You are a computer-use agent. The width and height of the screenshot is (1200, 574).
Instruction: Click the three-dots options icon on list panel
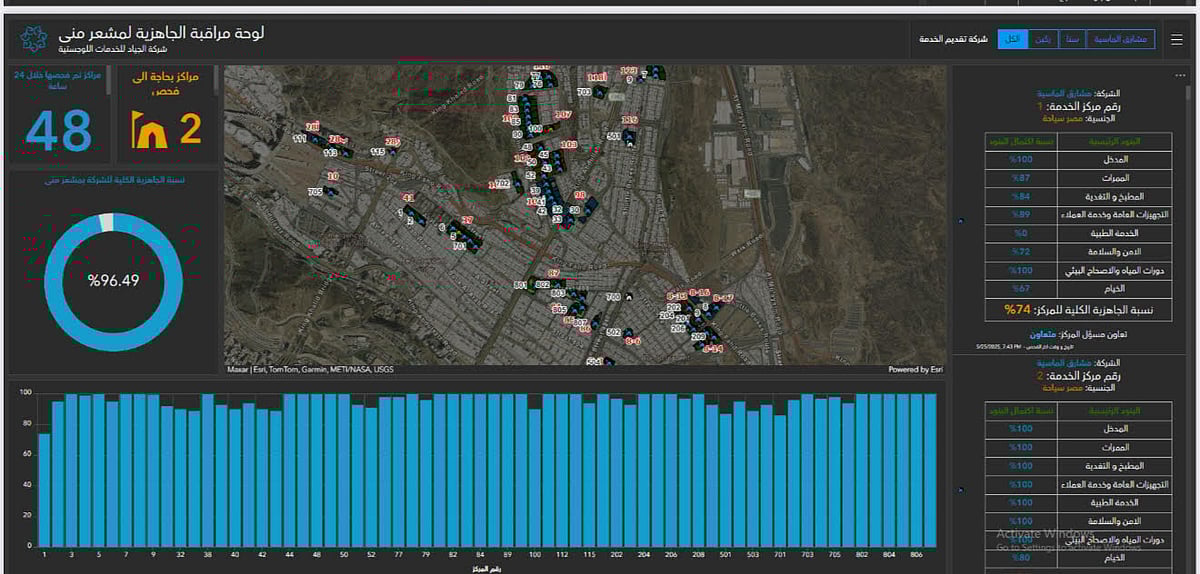(x=1180, y=75)
